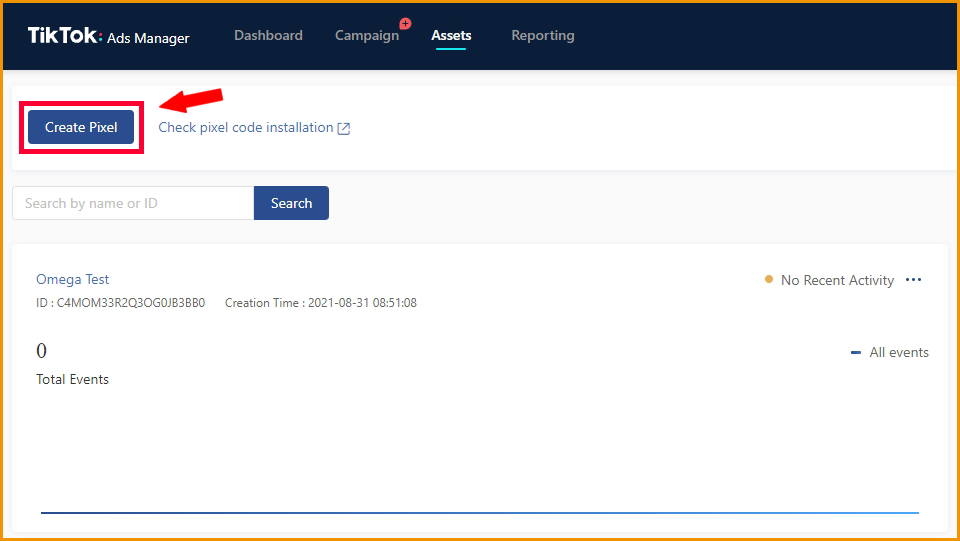
Task: Click the Total Events count of zero
Action: point(42,351)
